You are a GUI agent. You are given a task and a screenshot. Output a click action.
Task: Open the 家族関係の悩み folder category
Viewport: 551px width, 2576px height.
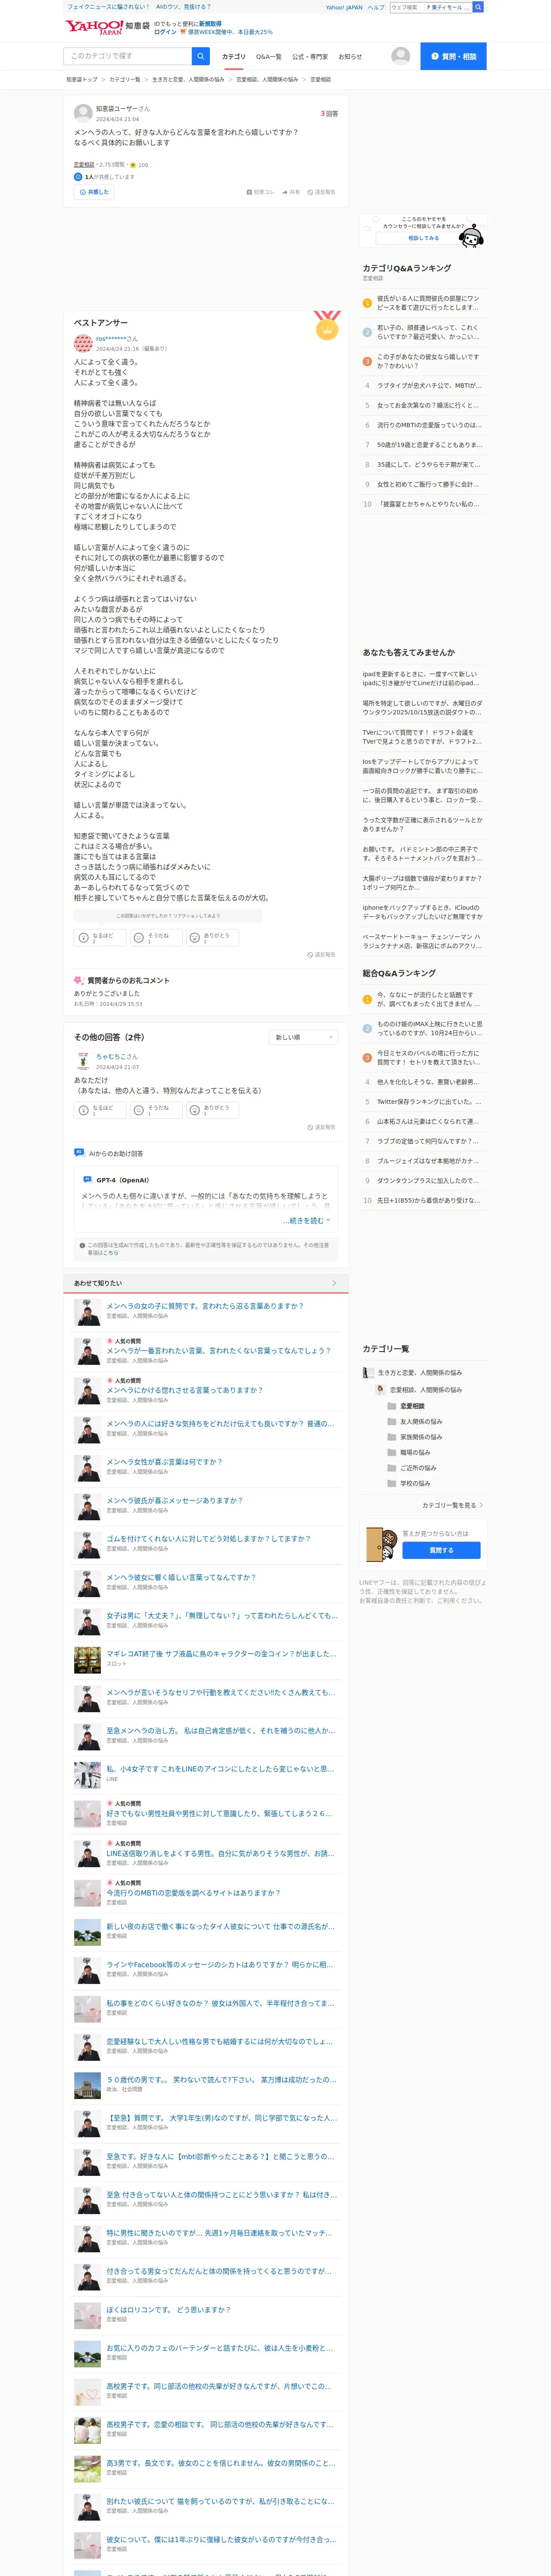tap(414, 1437)
